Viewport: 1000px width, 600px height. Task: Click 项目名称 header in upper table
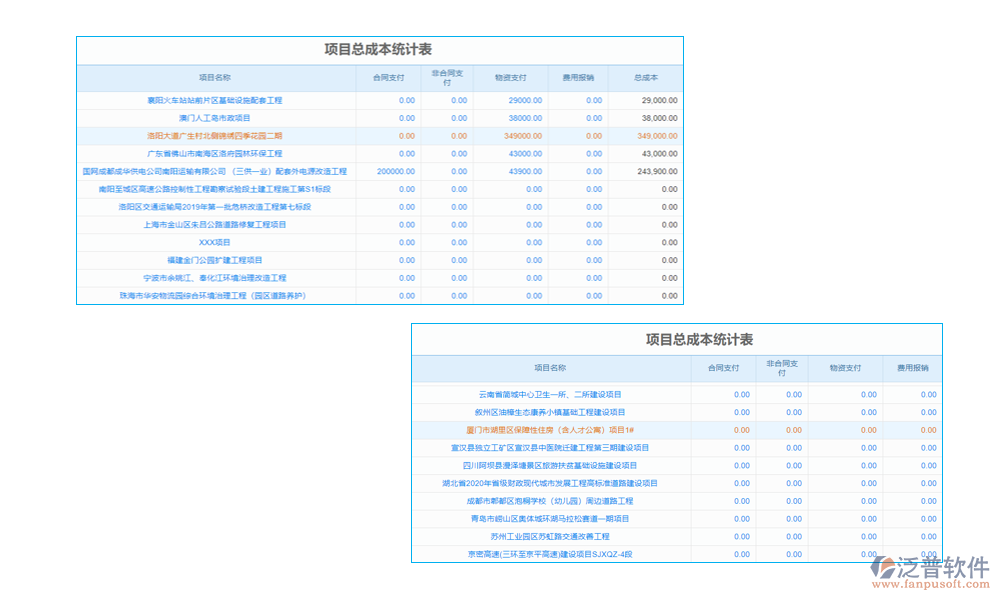(215, 77)
